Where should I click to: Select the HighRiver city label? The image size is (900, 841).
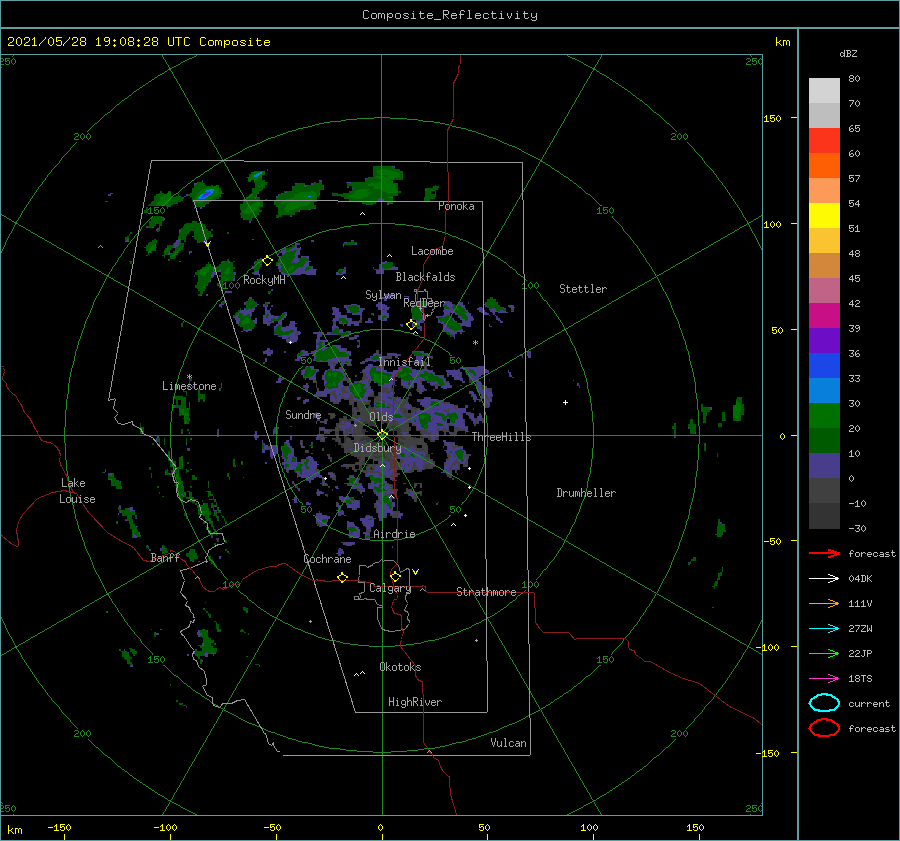[x=414, y=702]
